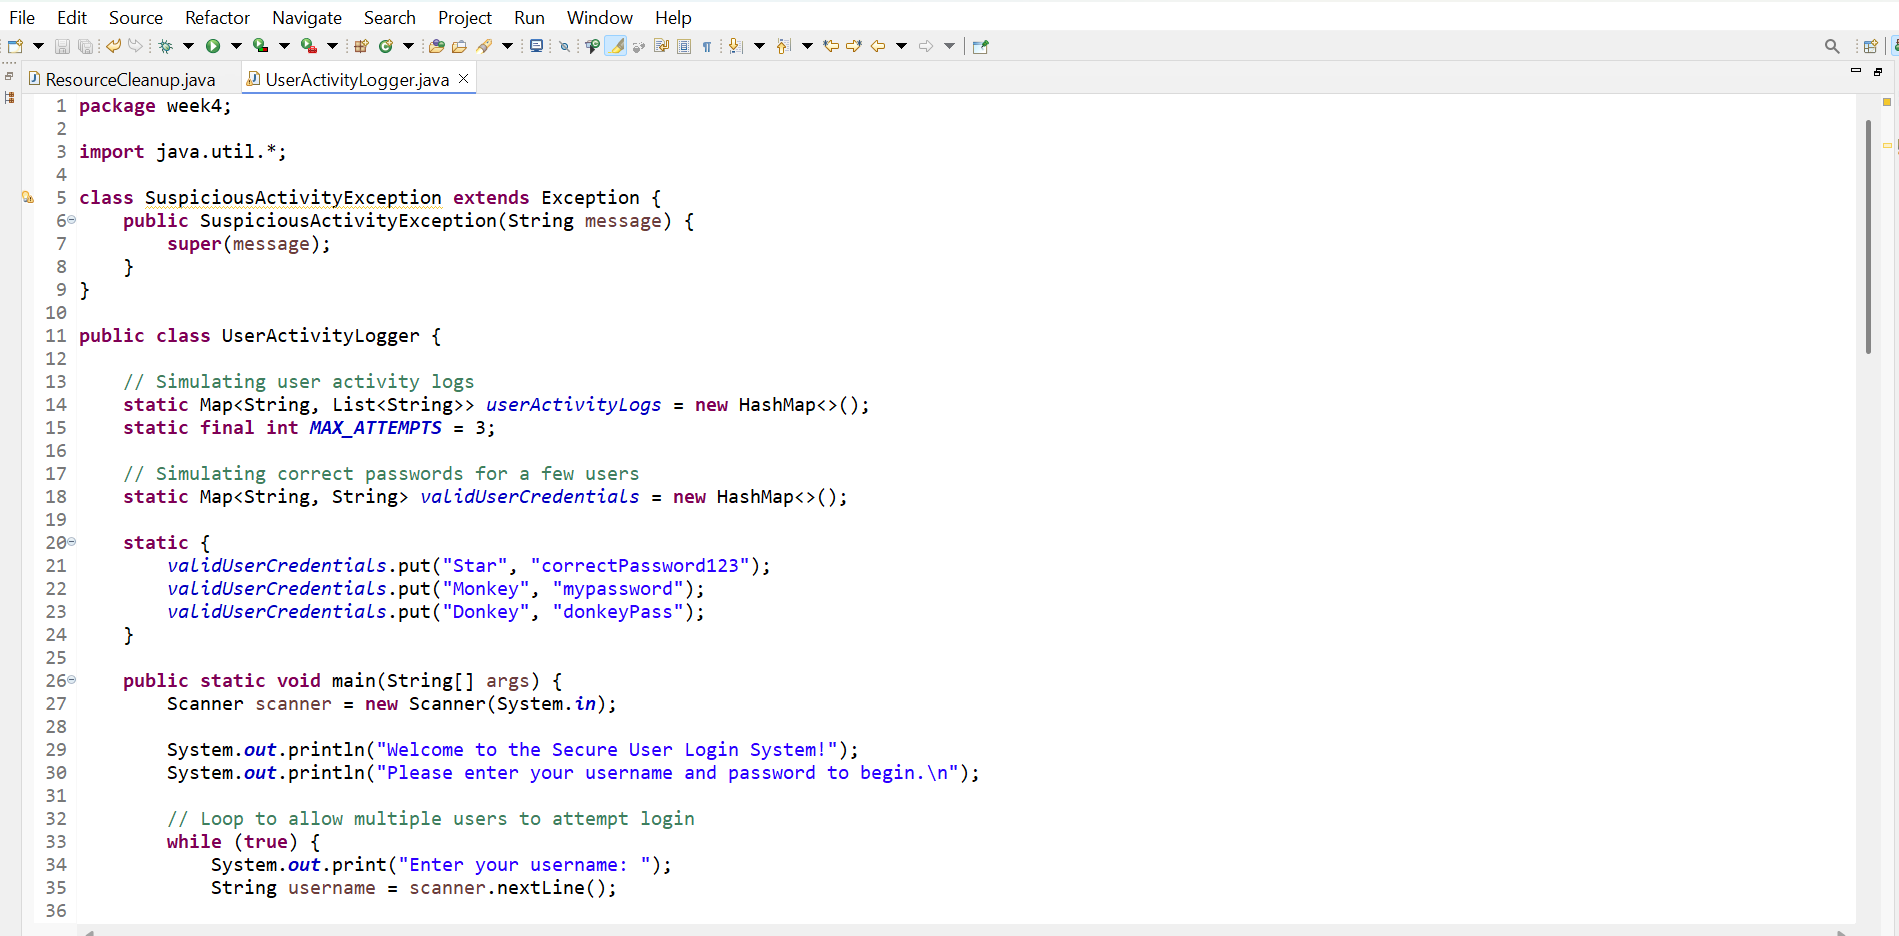The width and height of the screenshot is (1899, 936).
Task: Click the MAX_ATTEMPTS constant name
Action: coord(375,428)
